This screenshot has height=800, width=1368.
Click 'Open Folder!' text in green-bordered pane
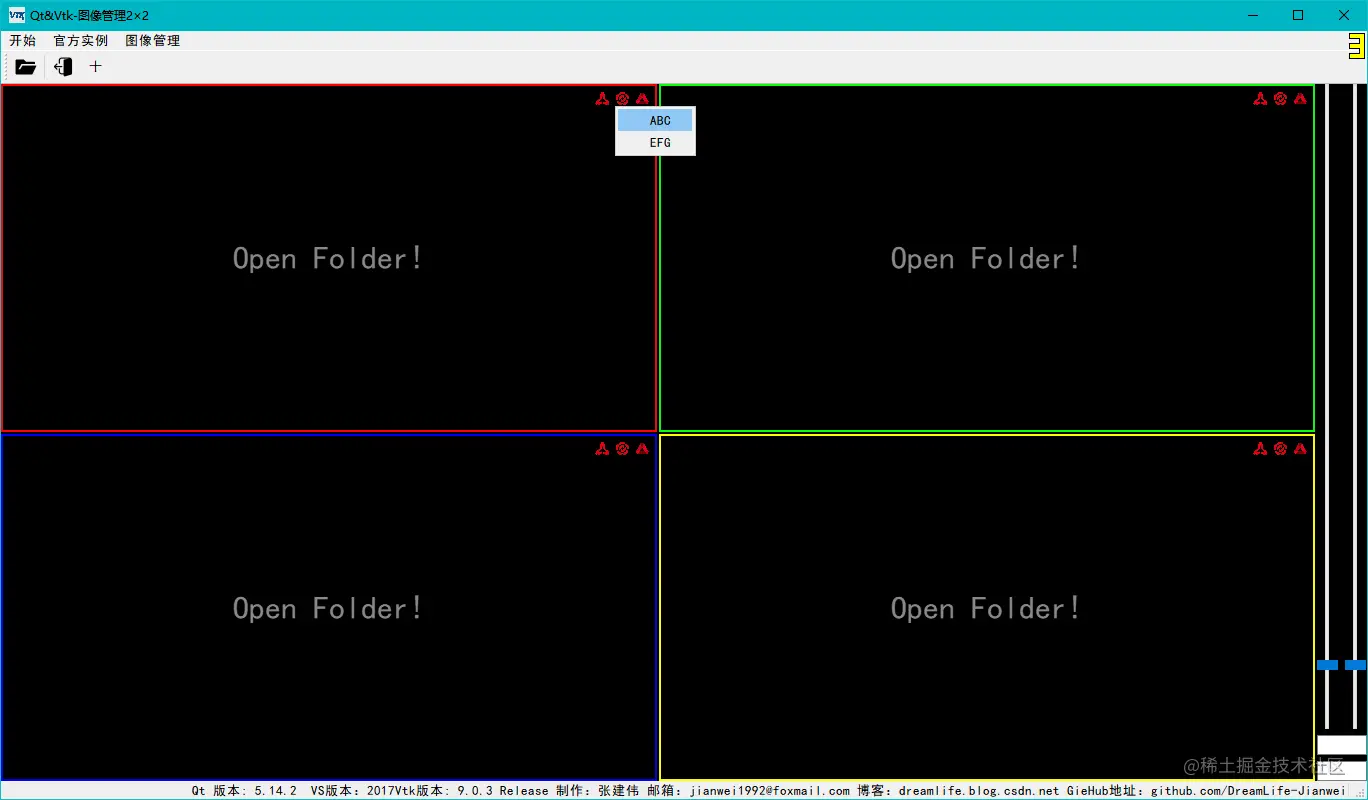coord(986,259)
